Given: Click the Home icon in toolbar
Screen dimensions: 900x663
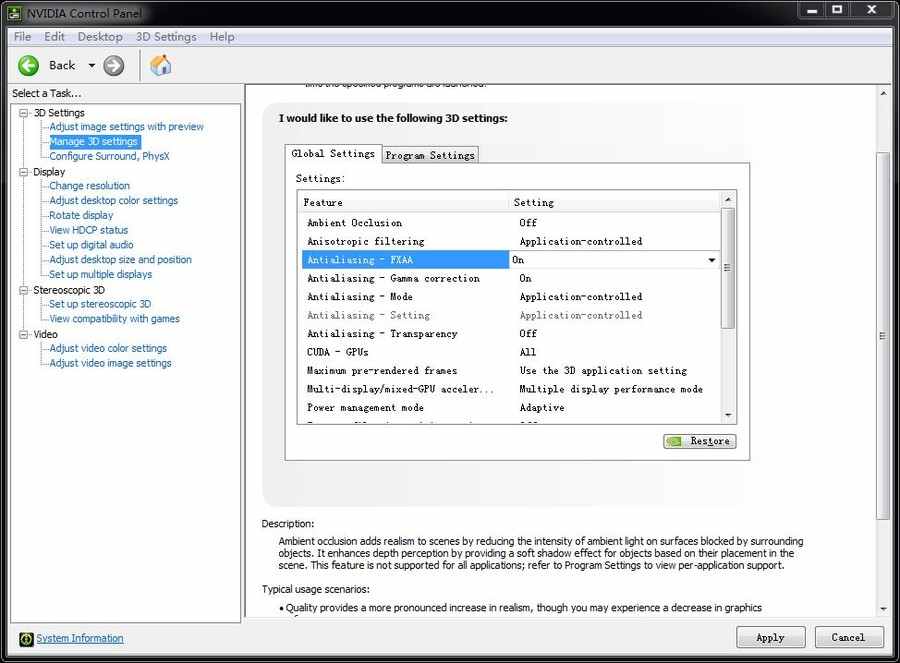Looking at the screenshot, I should tap(160, 65).
